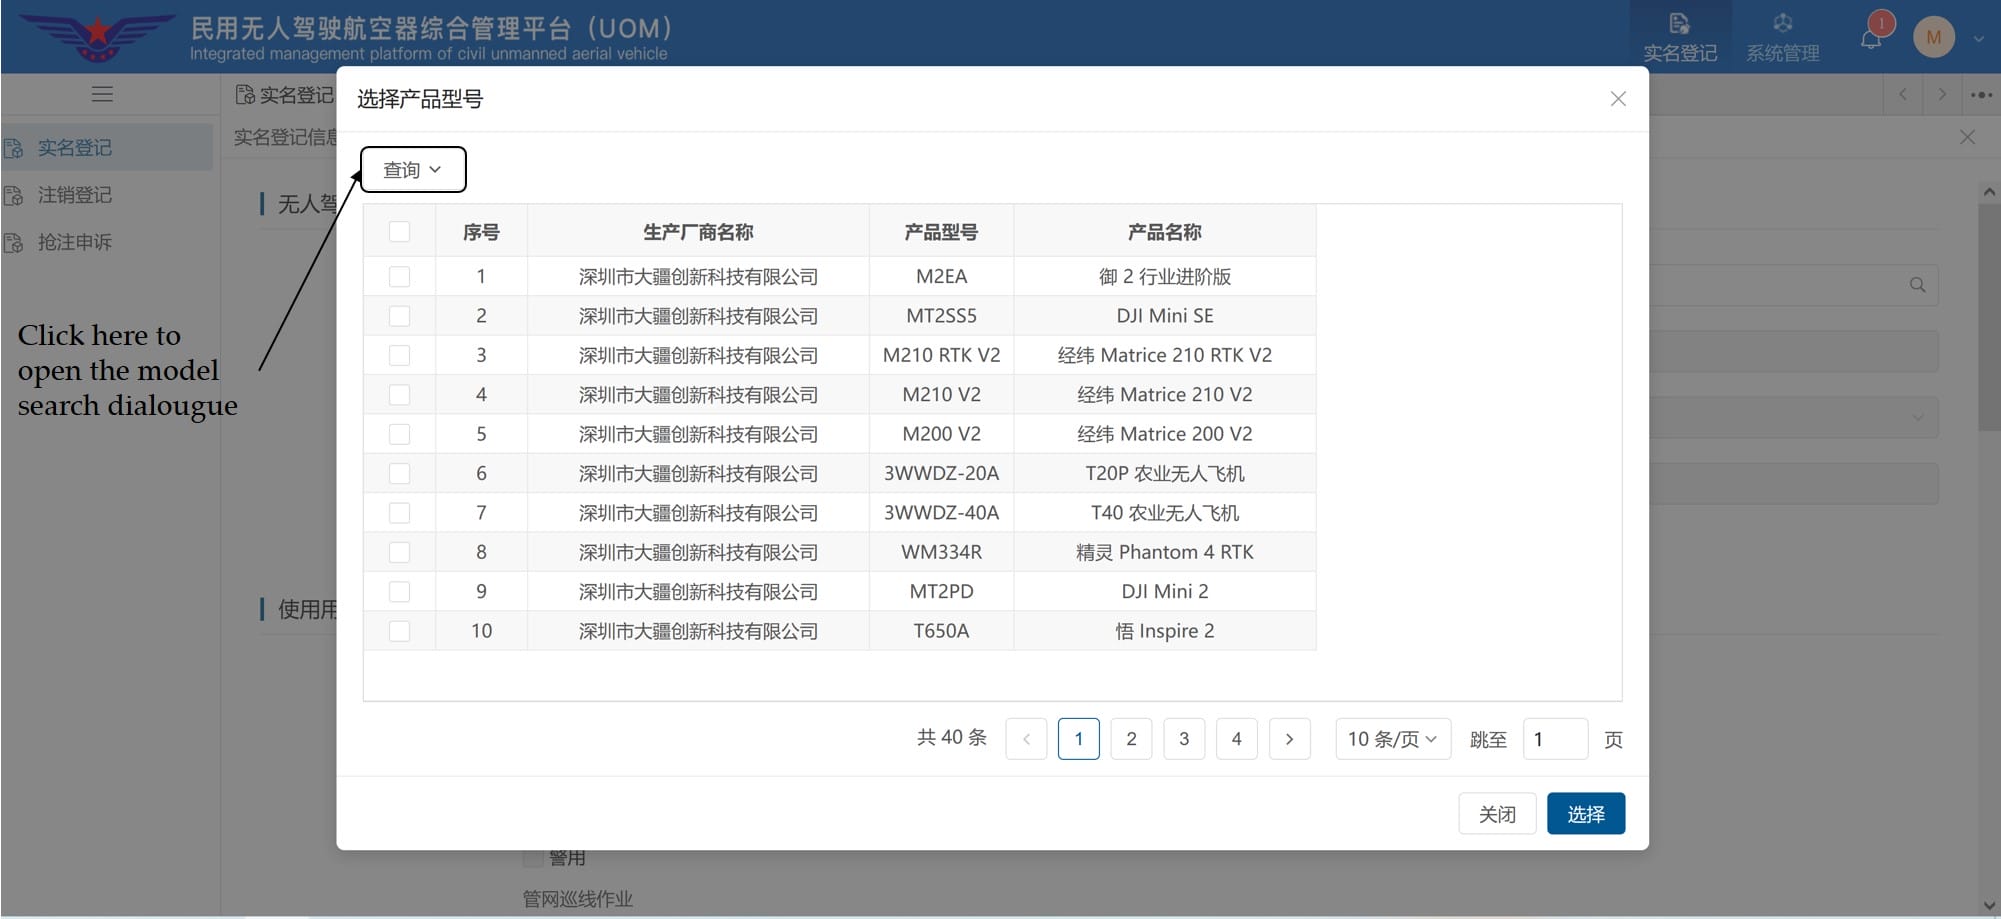
Task: Open the 10 条/页 page size dropdown
Action: 1393,739
